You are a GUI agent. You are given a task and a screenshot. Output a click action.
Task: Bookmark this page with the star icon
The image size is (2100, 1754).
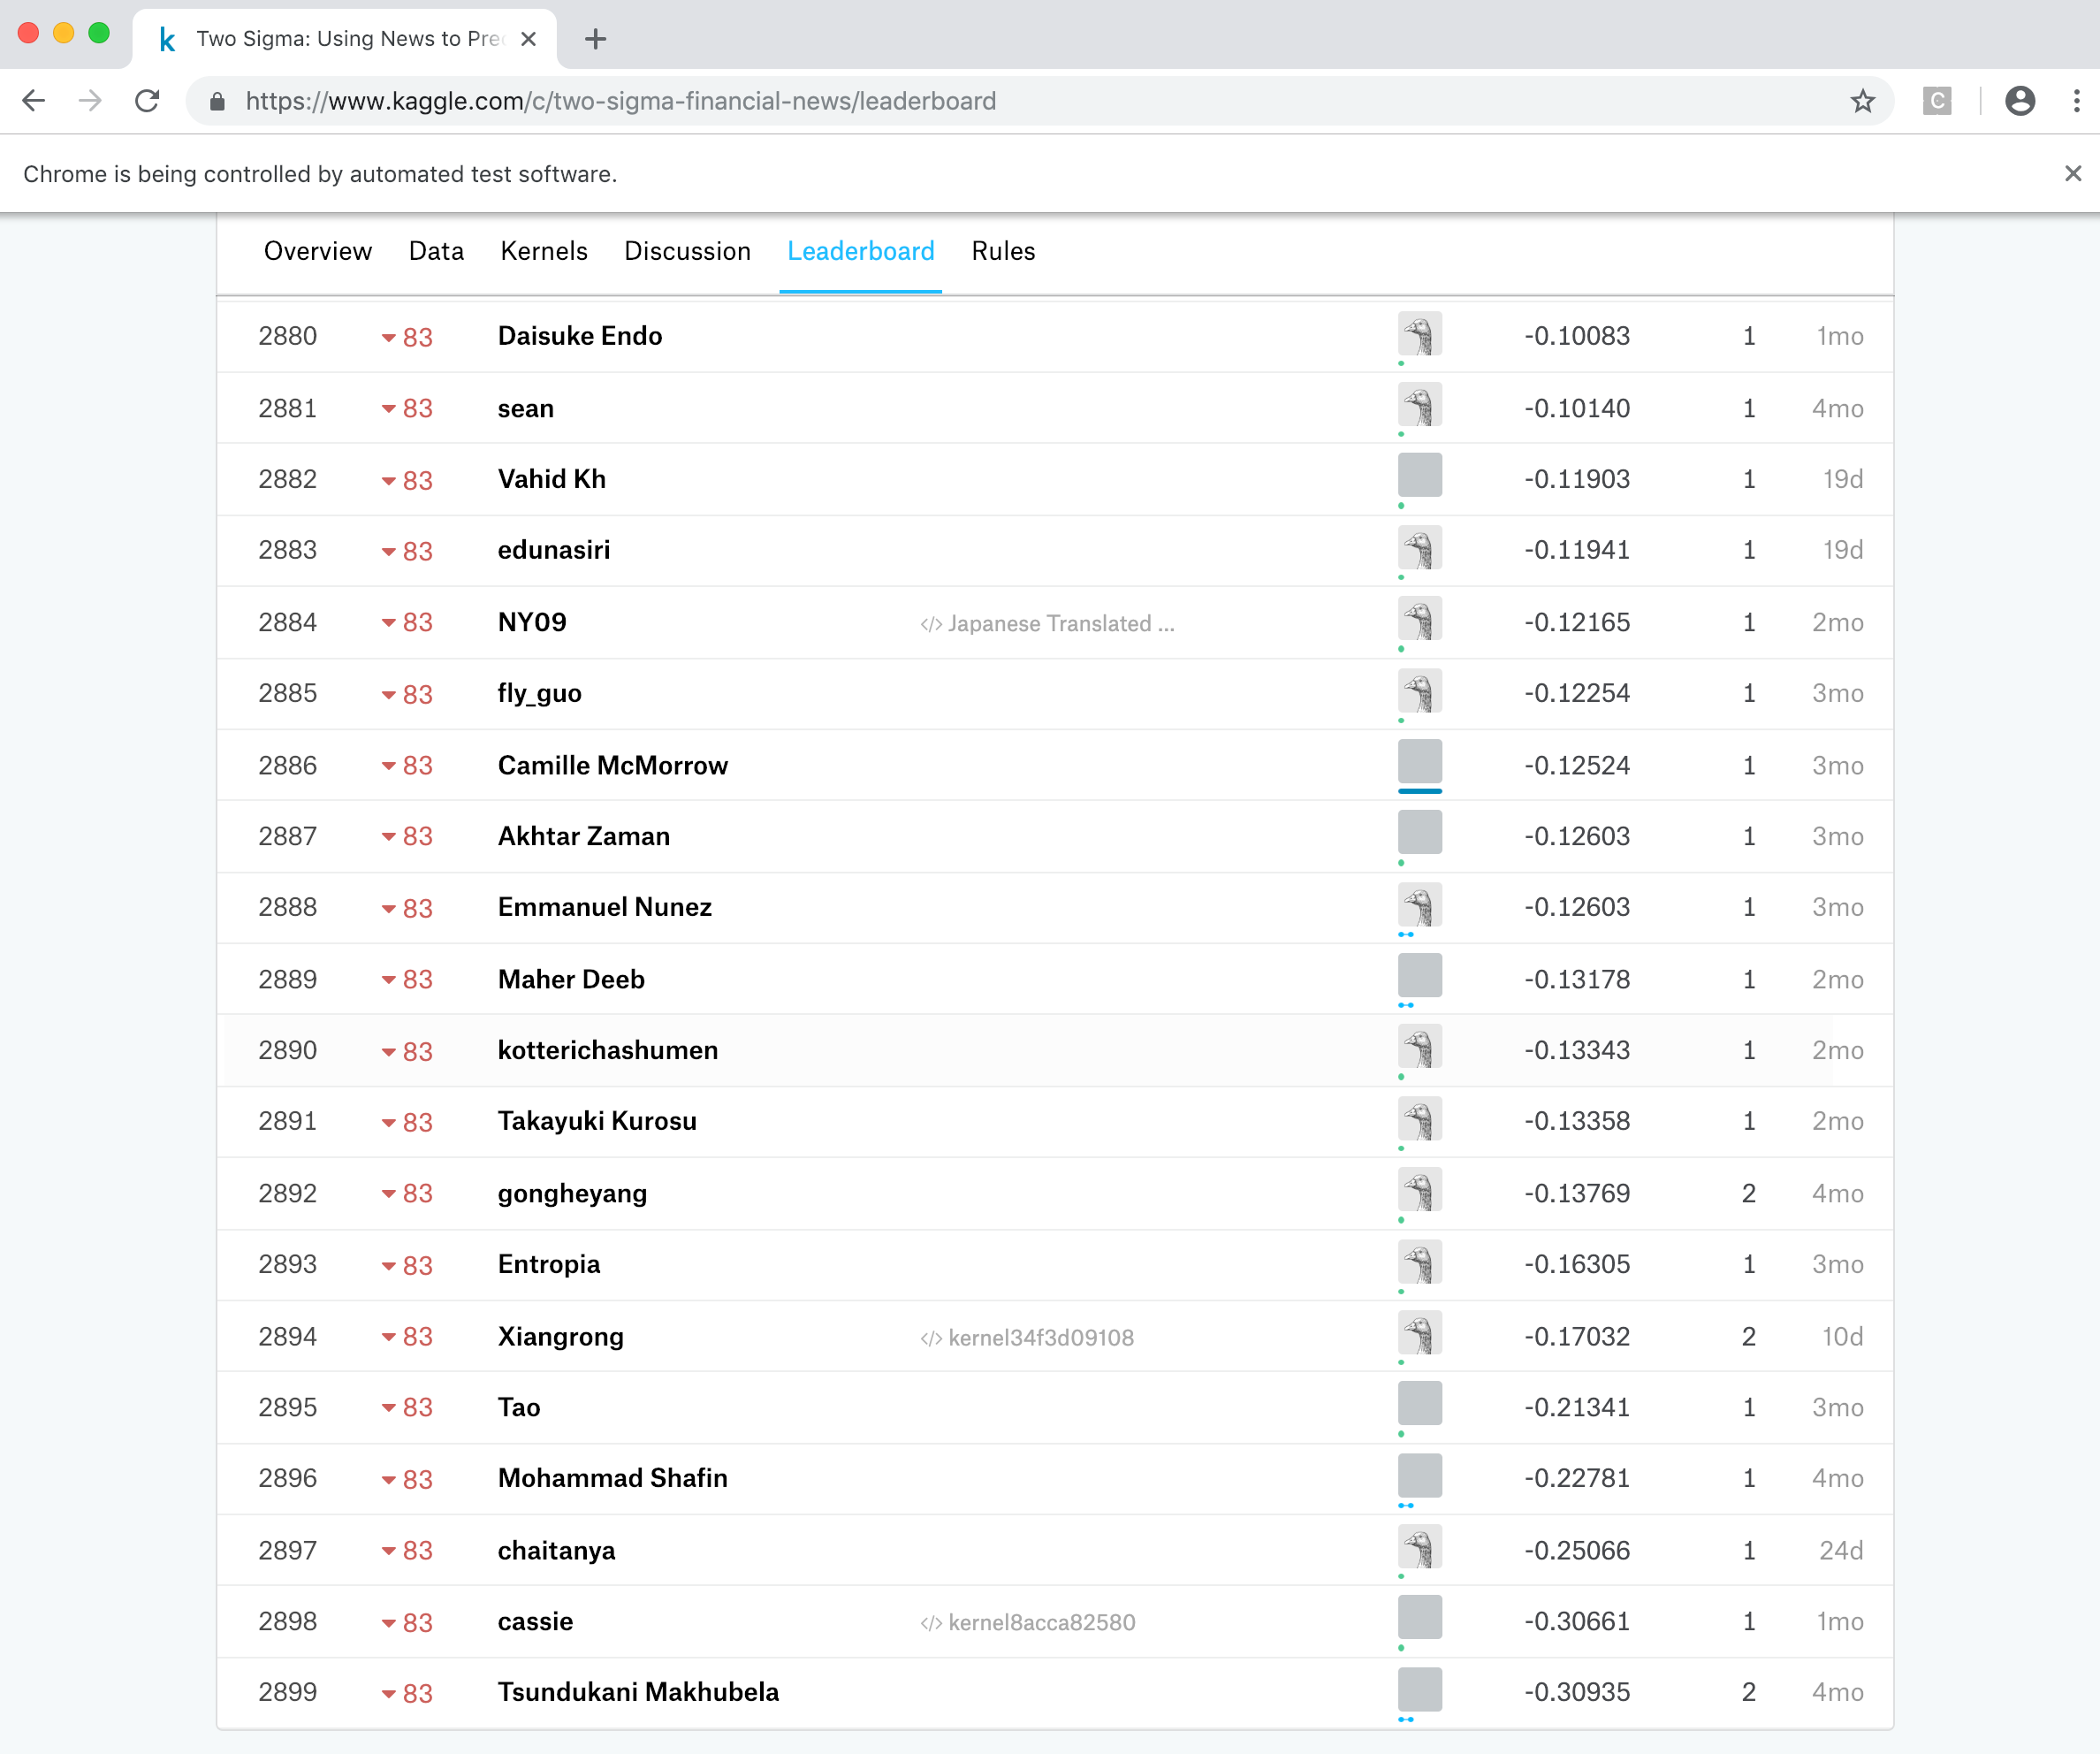tap(1862, 101)
